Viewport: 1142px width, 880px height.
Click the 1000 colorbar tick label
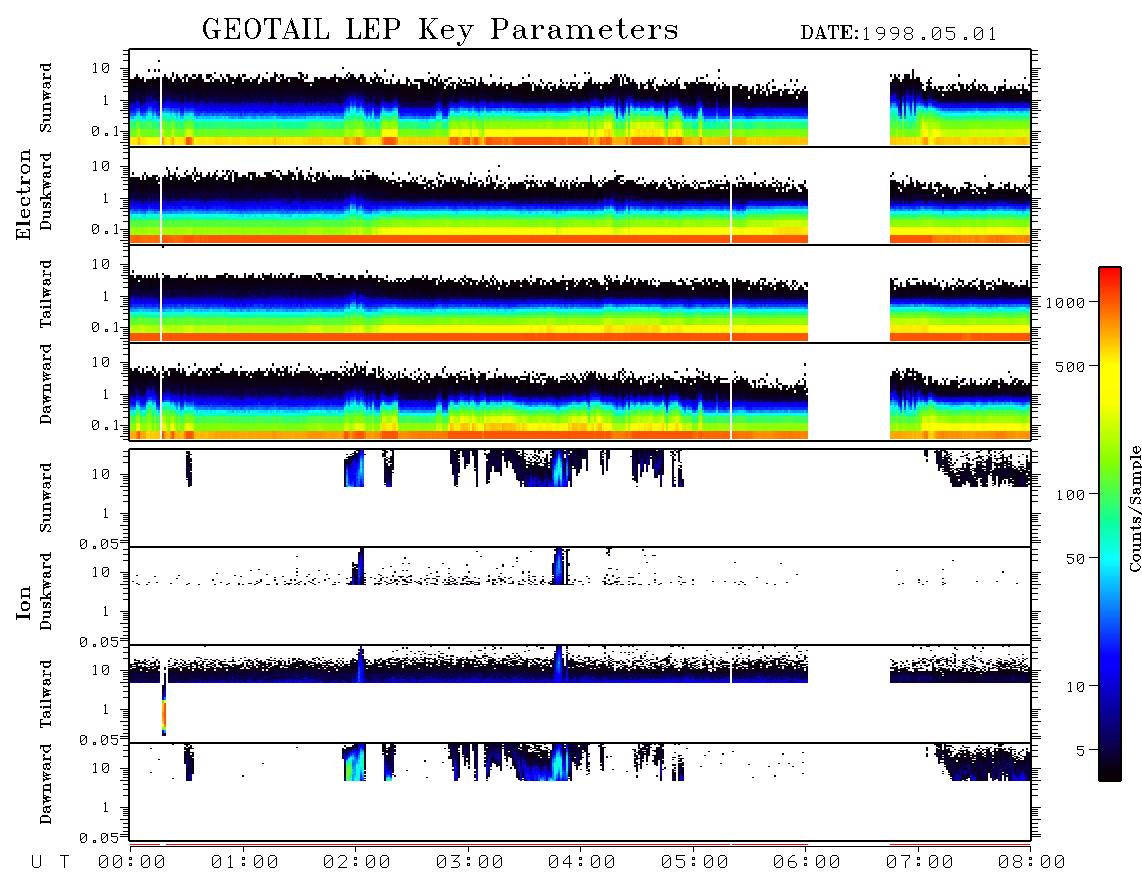[x=1066, y=303]
